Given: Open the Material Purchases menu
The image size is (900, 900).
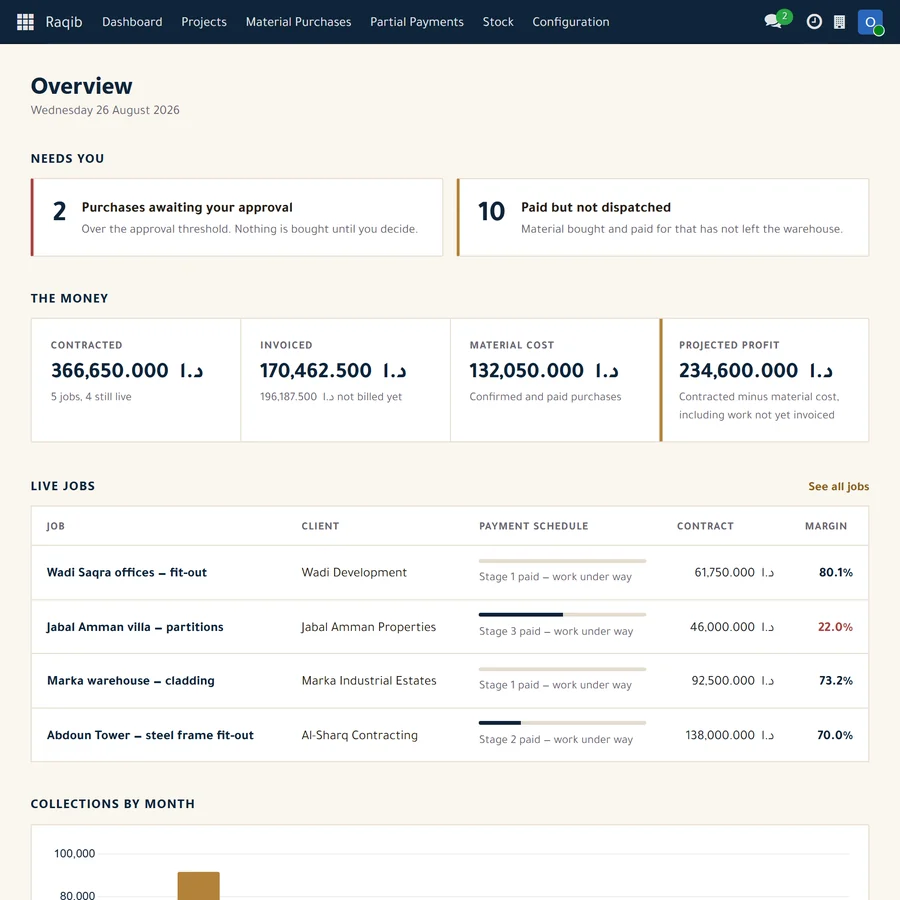Looking at the screenshot, I should pyautogui.click(x=298, y=22).
